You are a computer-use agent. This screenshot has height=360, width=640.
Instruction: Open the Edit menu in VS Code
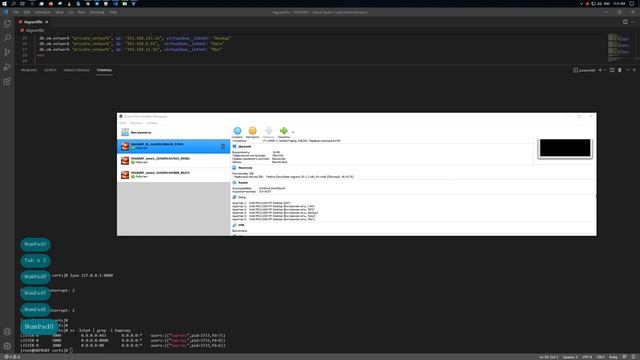click(27, 12)
